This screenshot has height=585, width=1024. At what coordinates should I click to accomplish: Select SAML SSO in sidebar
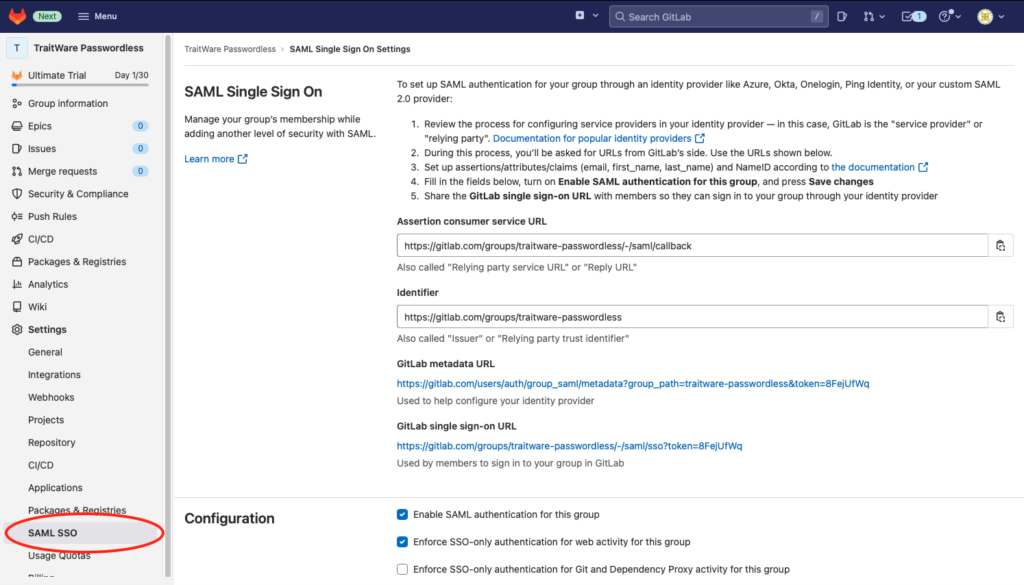tap(52, 533)
